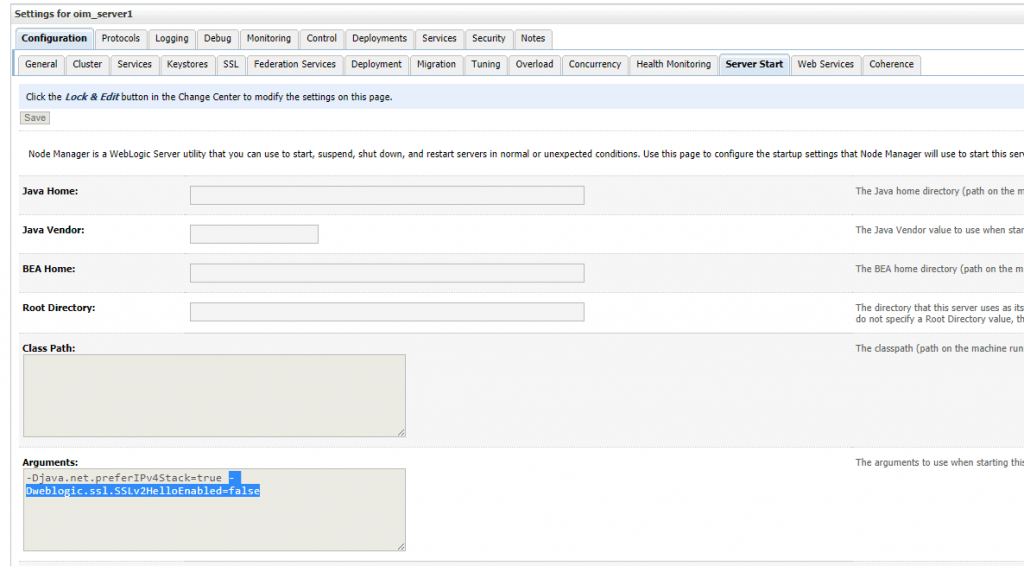Select the Control tab

tap(322, 38)
